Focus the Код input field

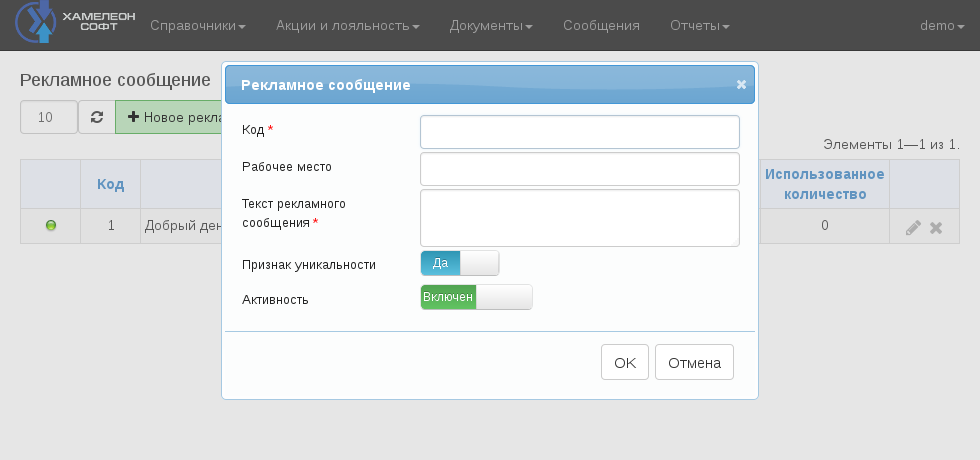(580, 132)
